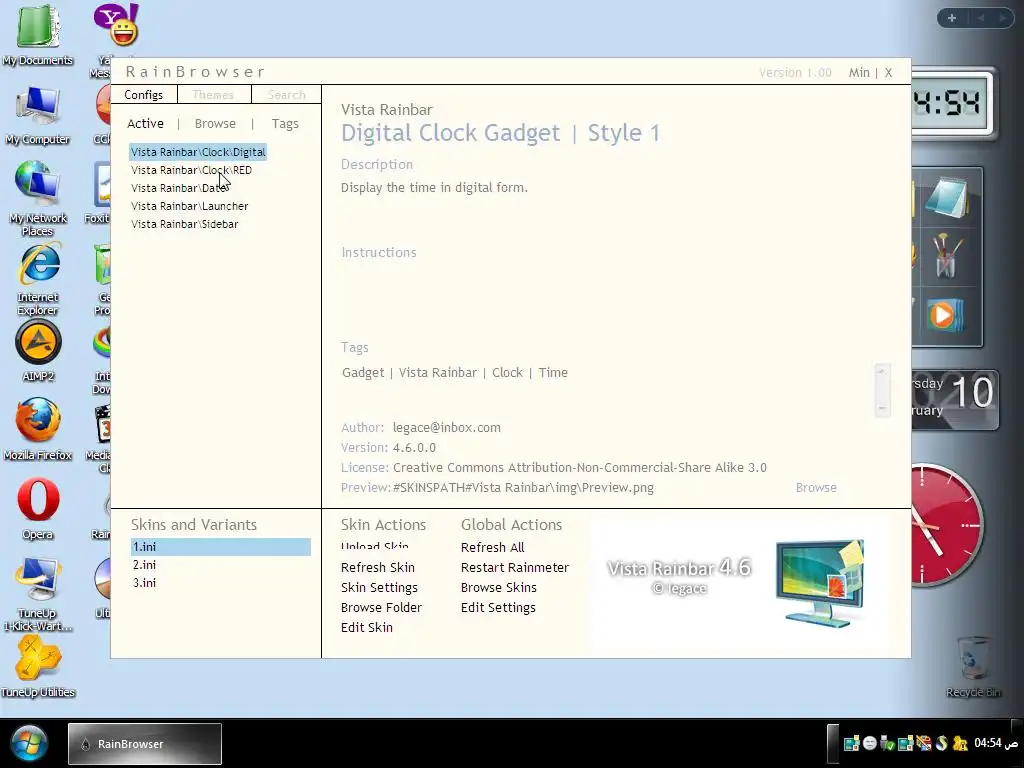1024x768 pixels.
Task: Select Vista Rainbar\Sidebar config
Action: [185, 224]
